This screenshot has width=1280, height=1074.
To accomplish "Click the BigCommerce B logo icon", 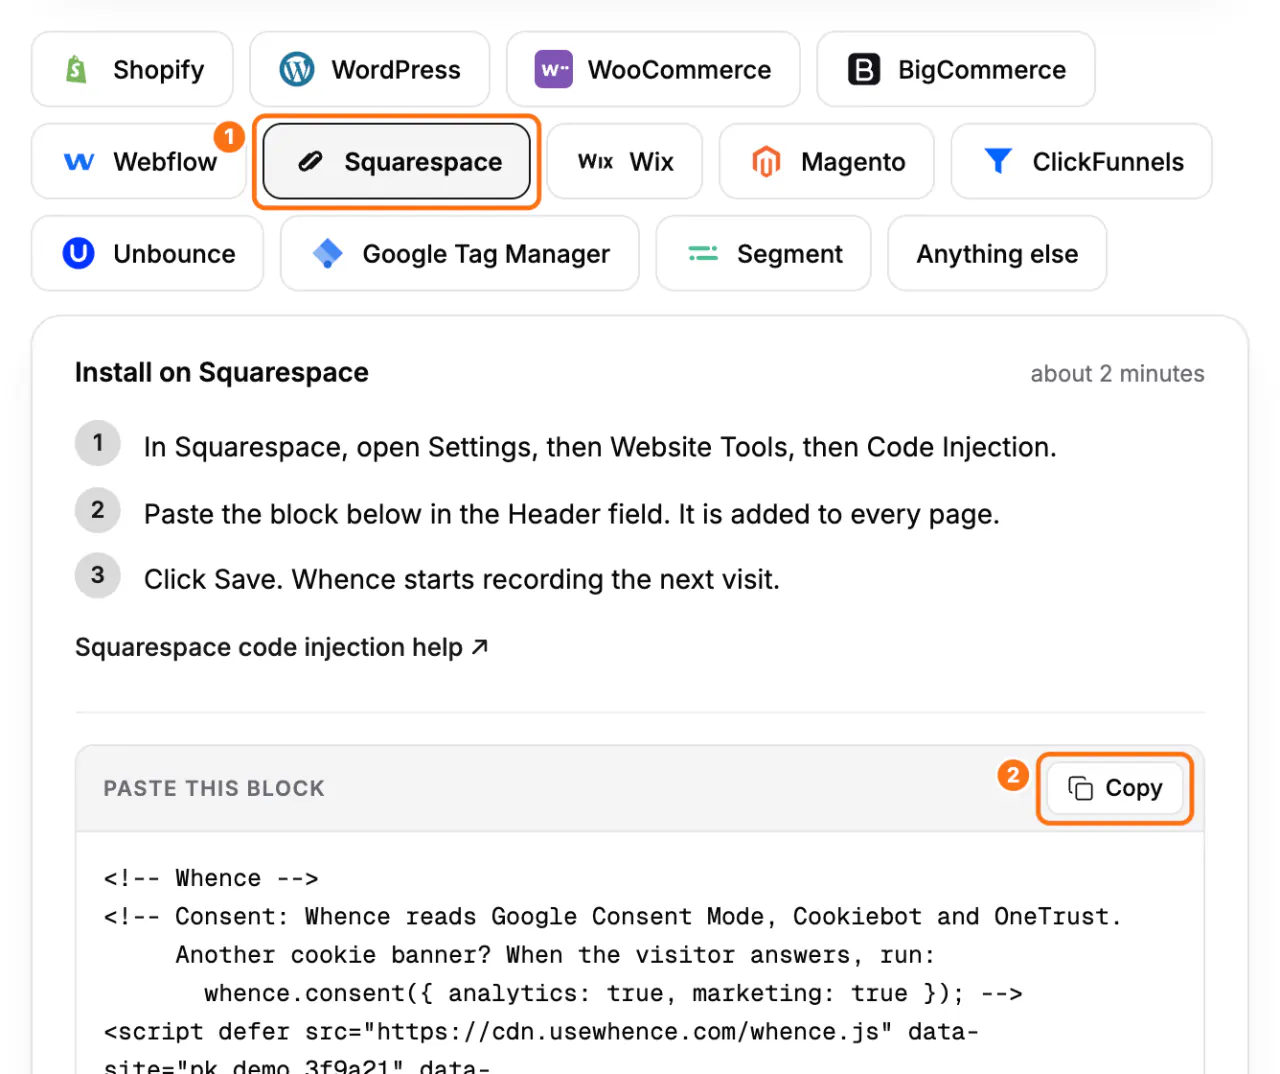I will [864, 69].
